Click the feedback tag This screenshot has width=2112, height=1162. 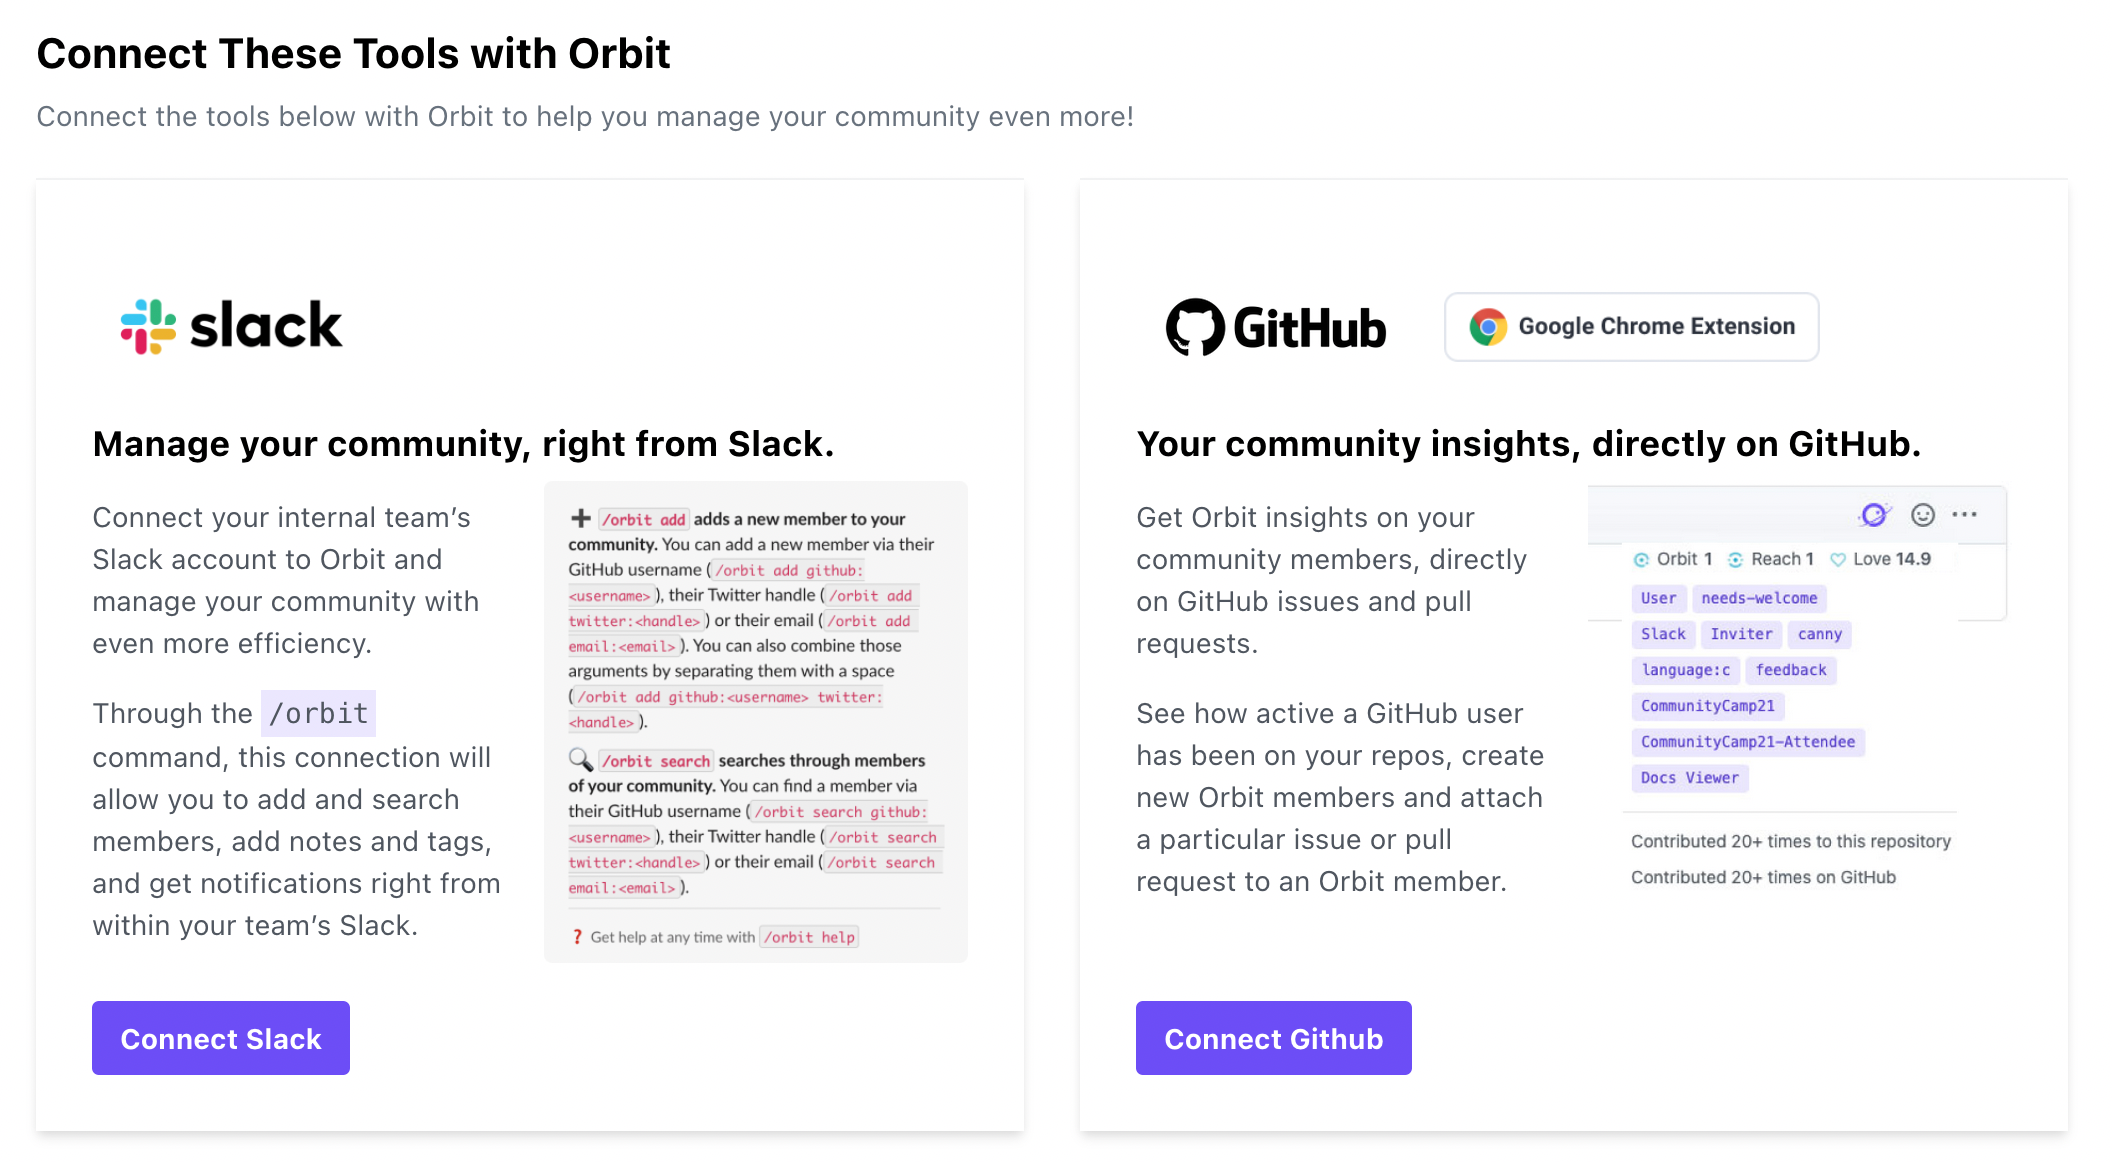pos(1790,670)
